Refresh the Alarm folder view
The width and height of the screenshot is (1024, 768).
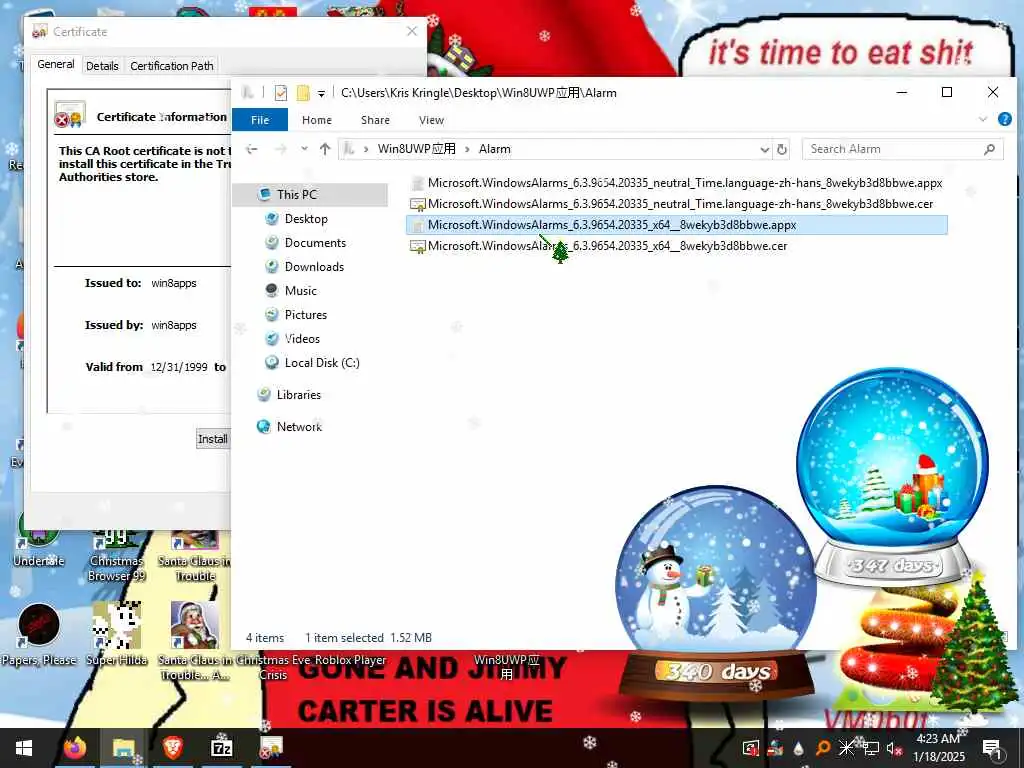(782, 150)
